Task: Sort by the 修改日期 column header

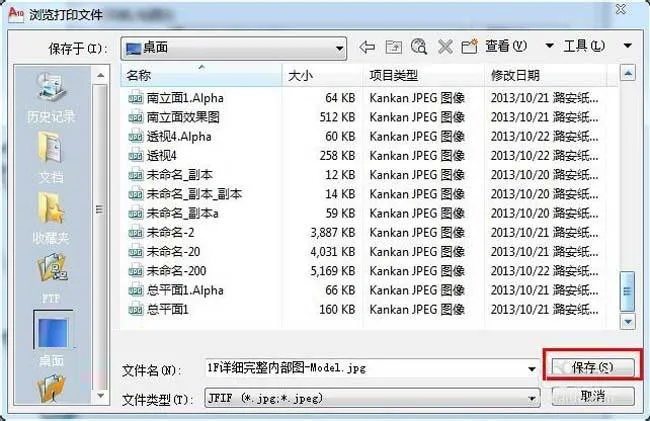Action: (x=546, y=75)
